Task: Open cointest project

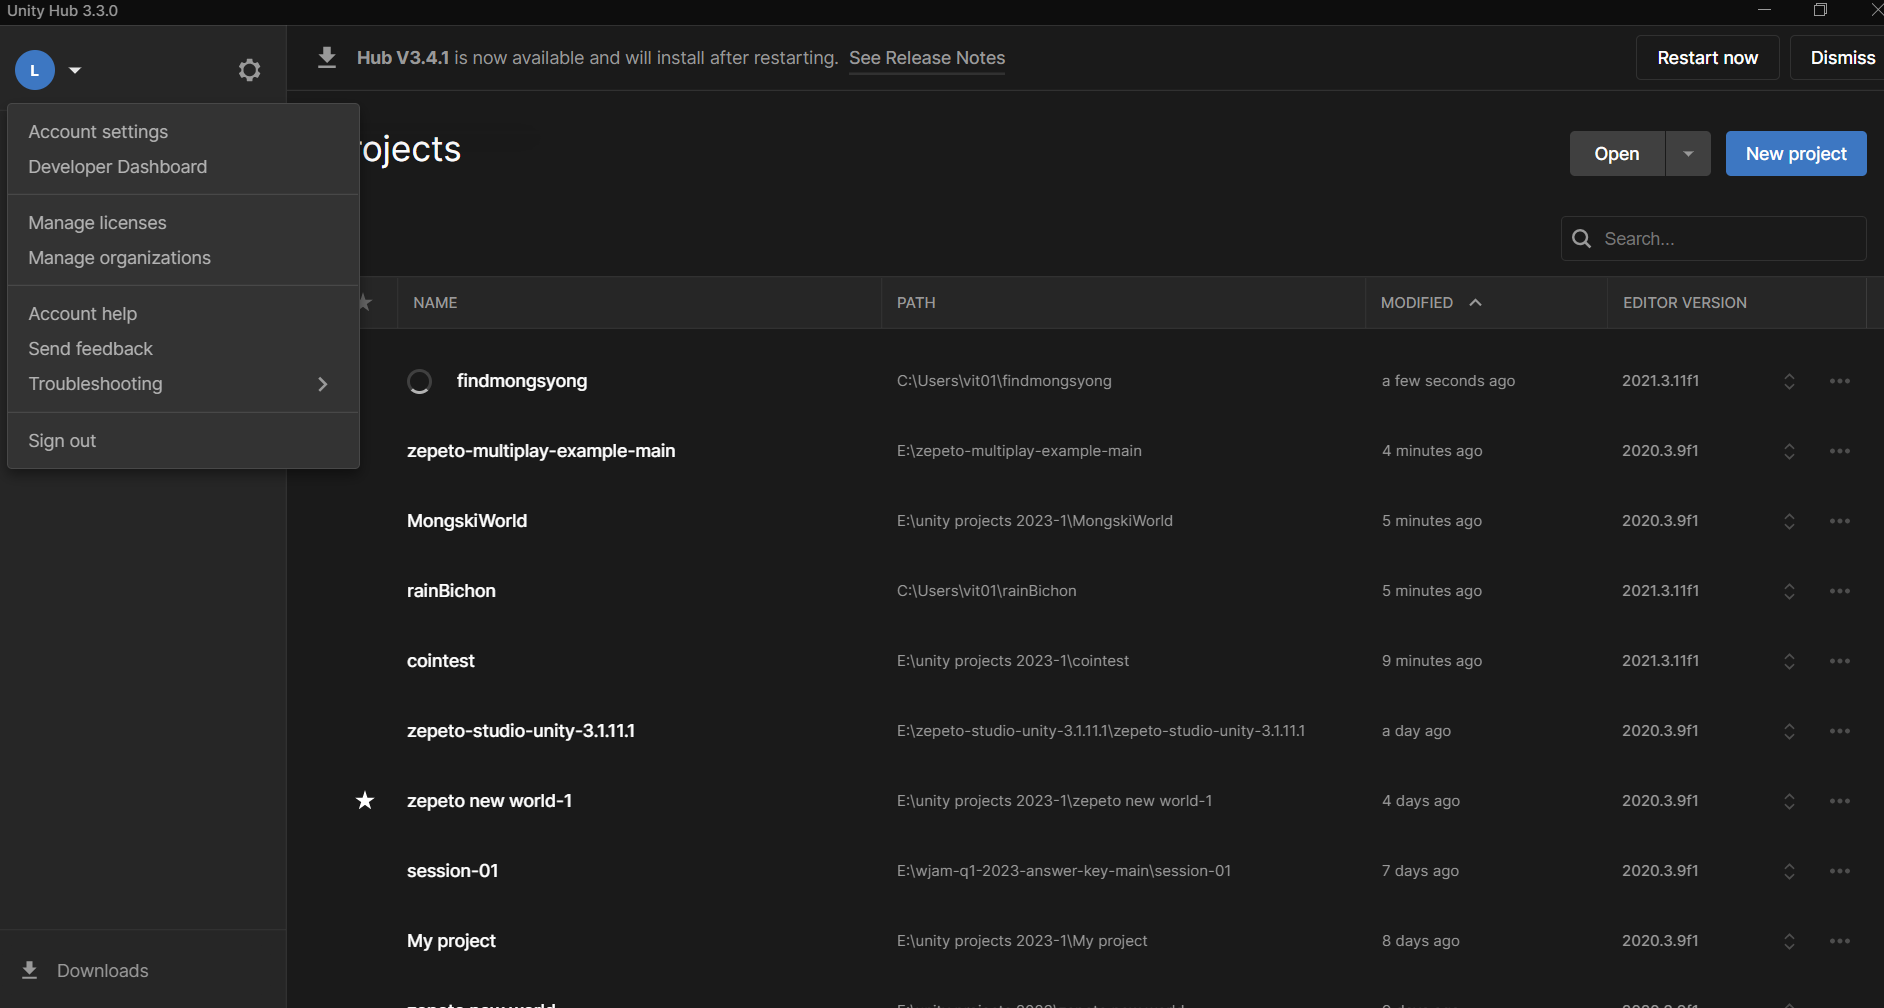Action: click(x=441, y=661)
